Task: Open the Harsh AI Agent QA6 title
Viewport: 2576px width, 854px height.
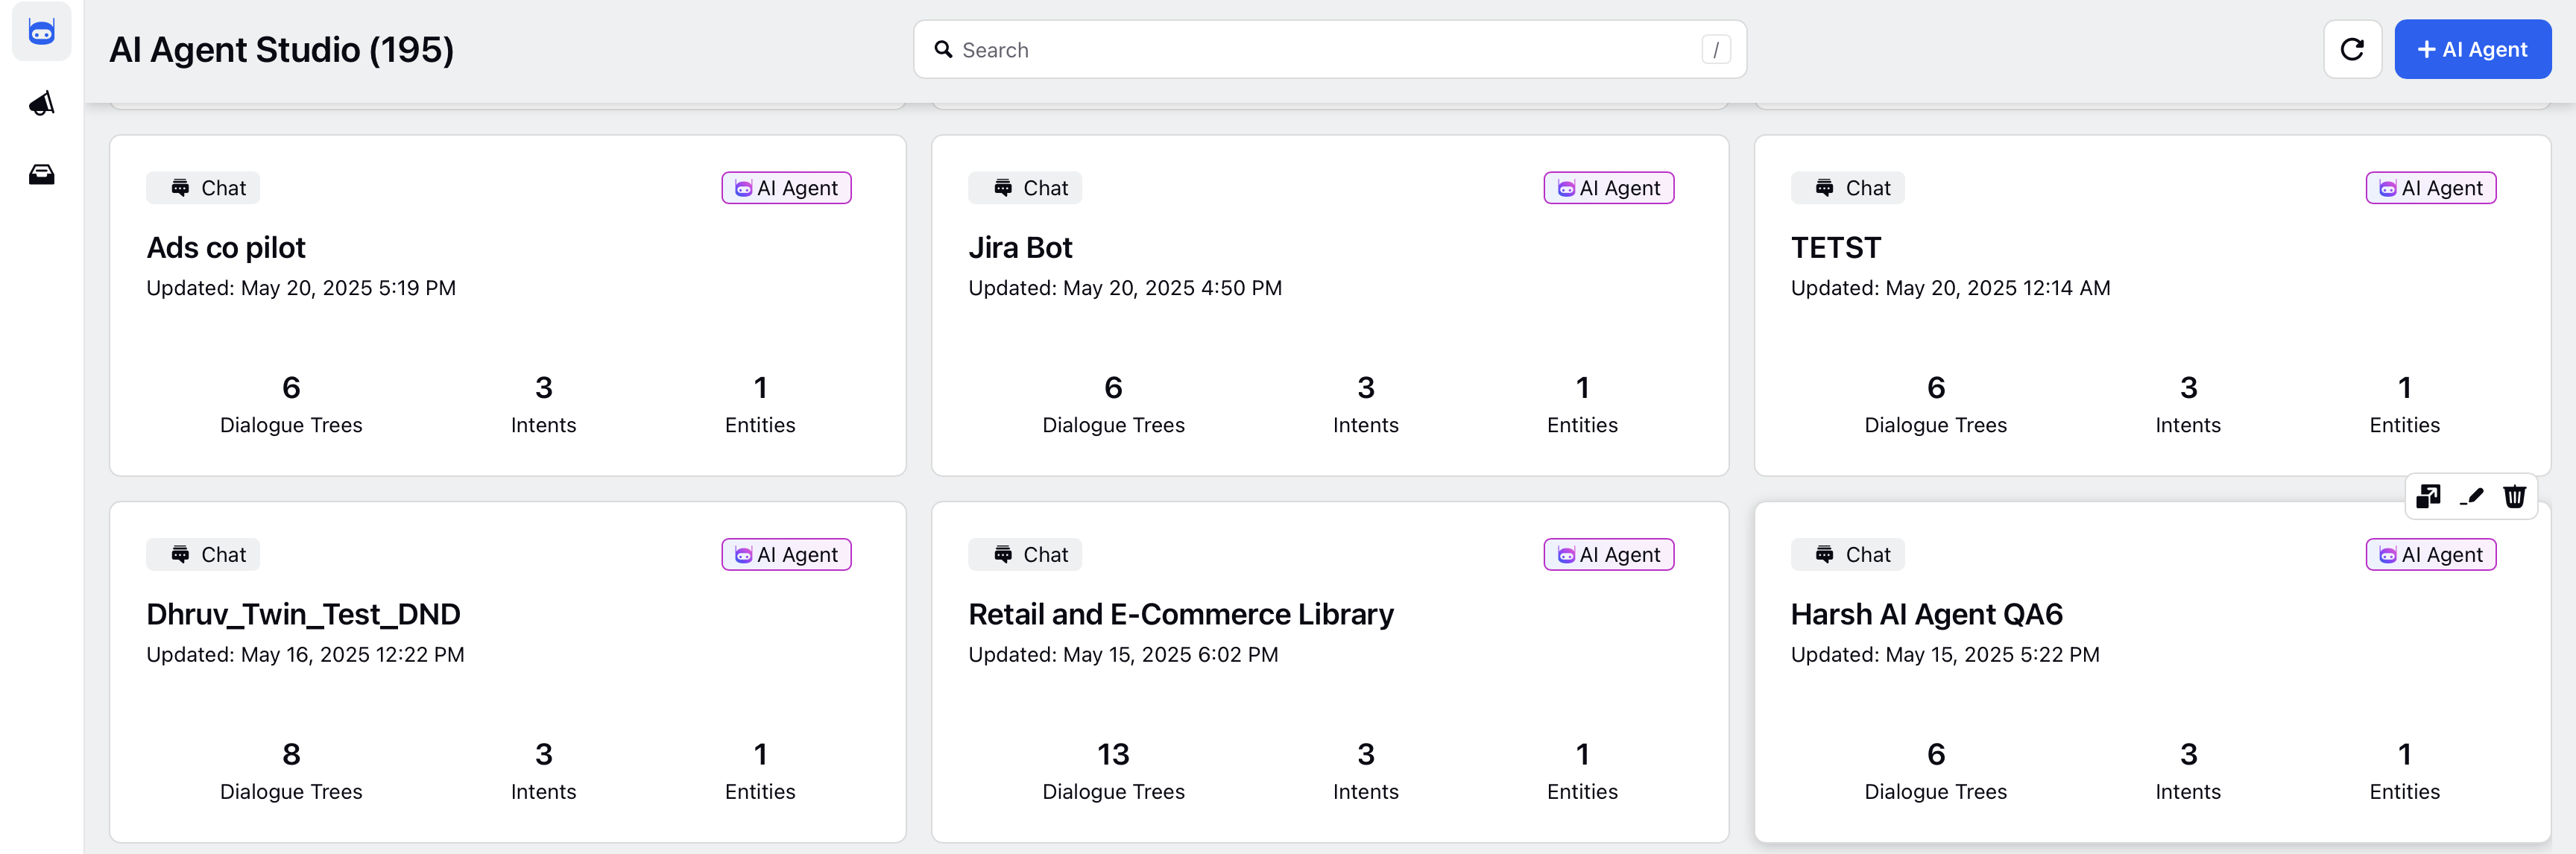Action: pos(1926,614)
